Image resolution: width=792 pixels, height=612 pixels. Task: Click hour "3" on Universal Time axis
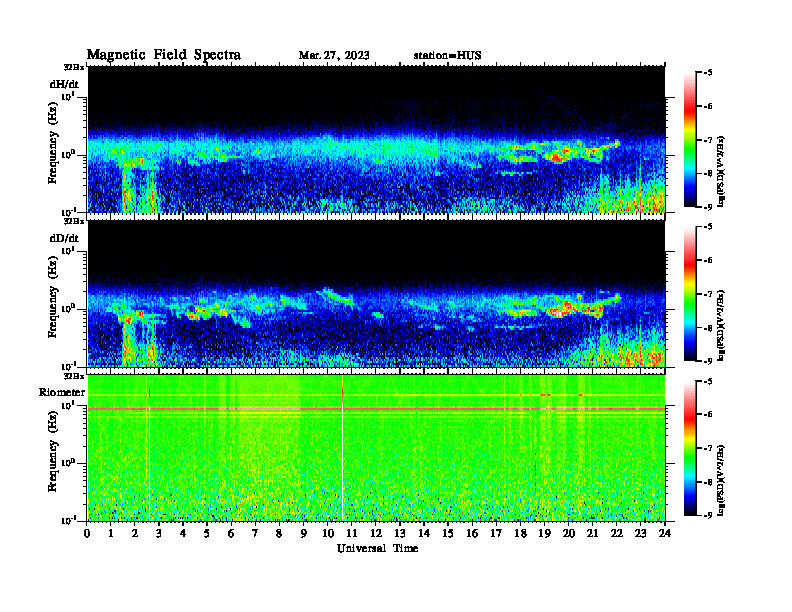(159, 533)
